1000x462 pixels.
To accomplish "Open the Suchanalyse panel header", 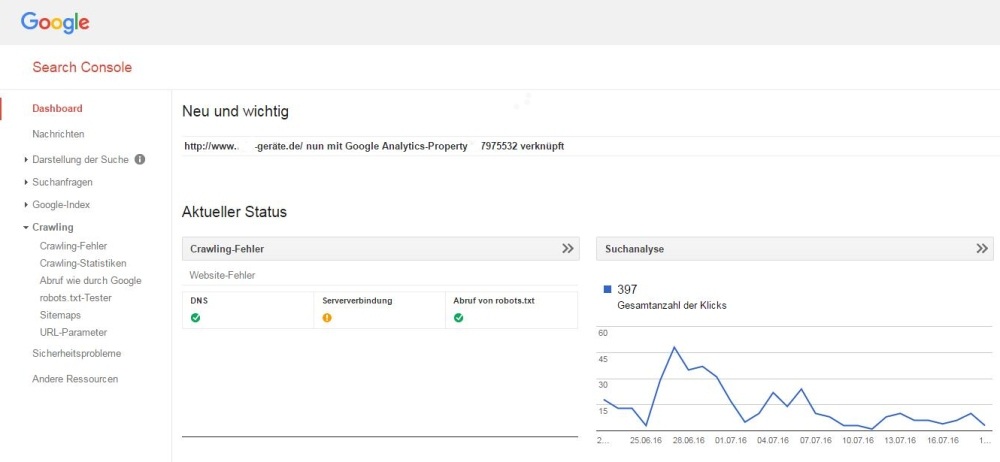I will [x=795, y=249].
